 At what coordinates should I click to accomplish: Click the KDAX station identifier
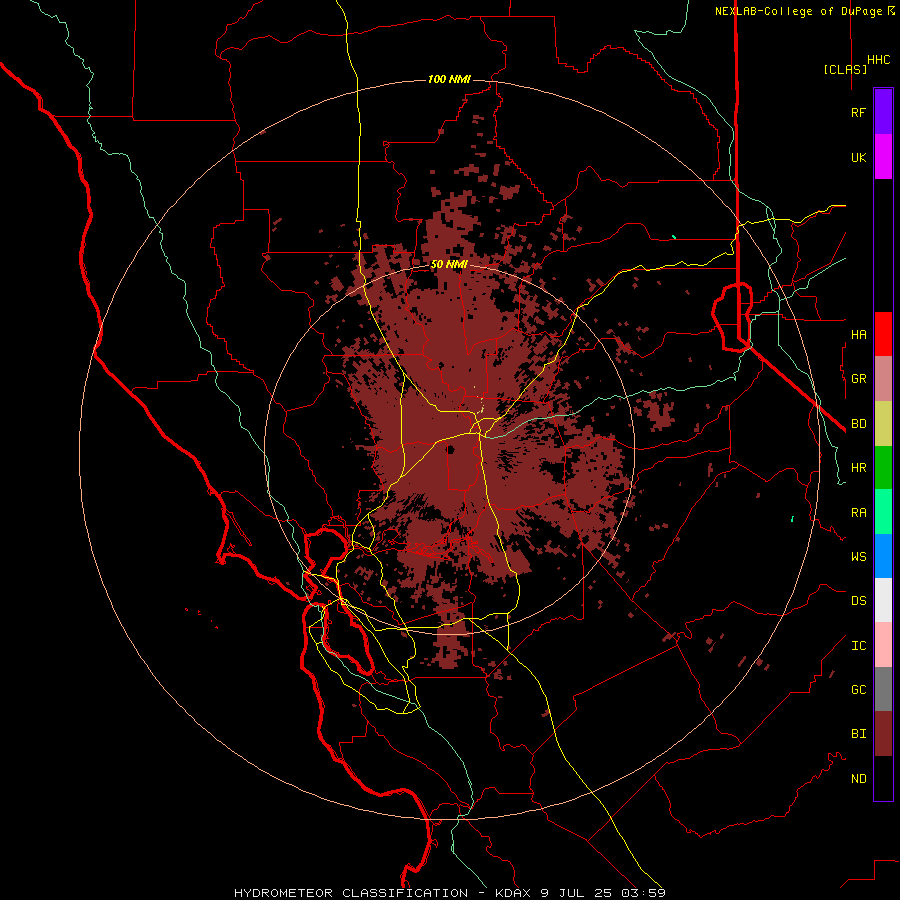click(x=514, y=893)
